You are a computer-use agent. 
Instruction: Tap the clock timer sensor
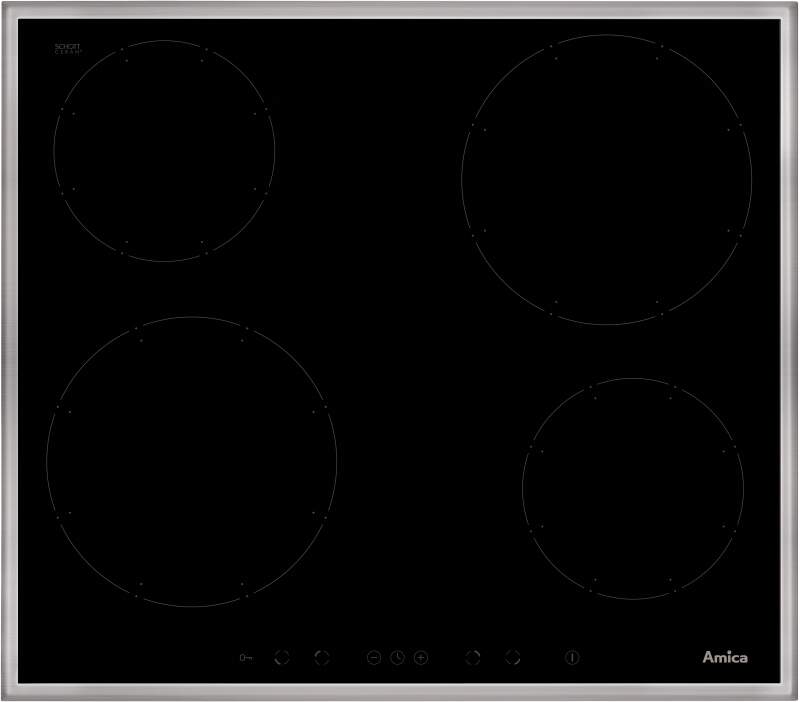tap(397, 658)
